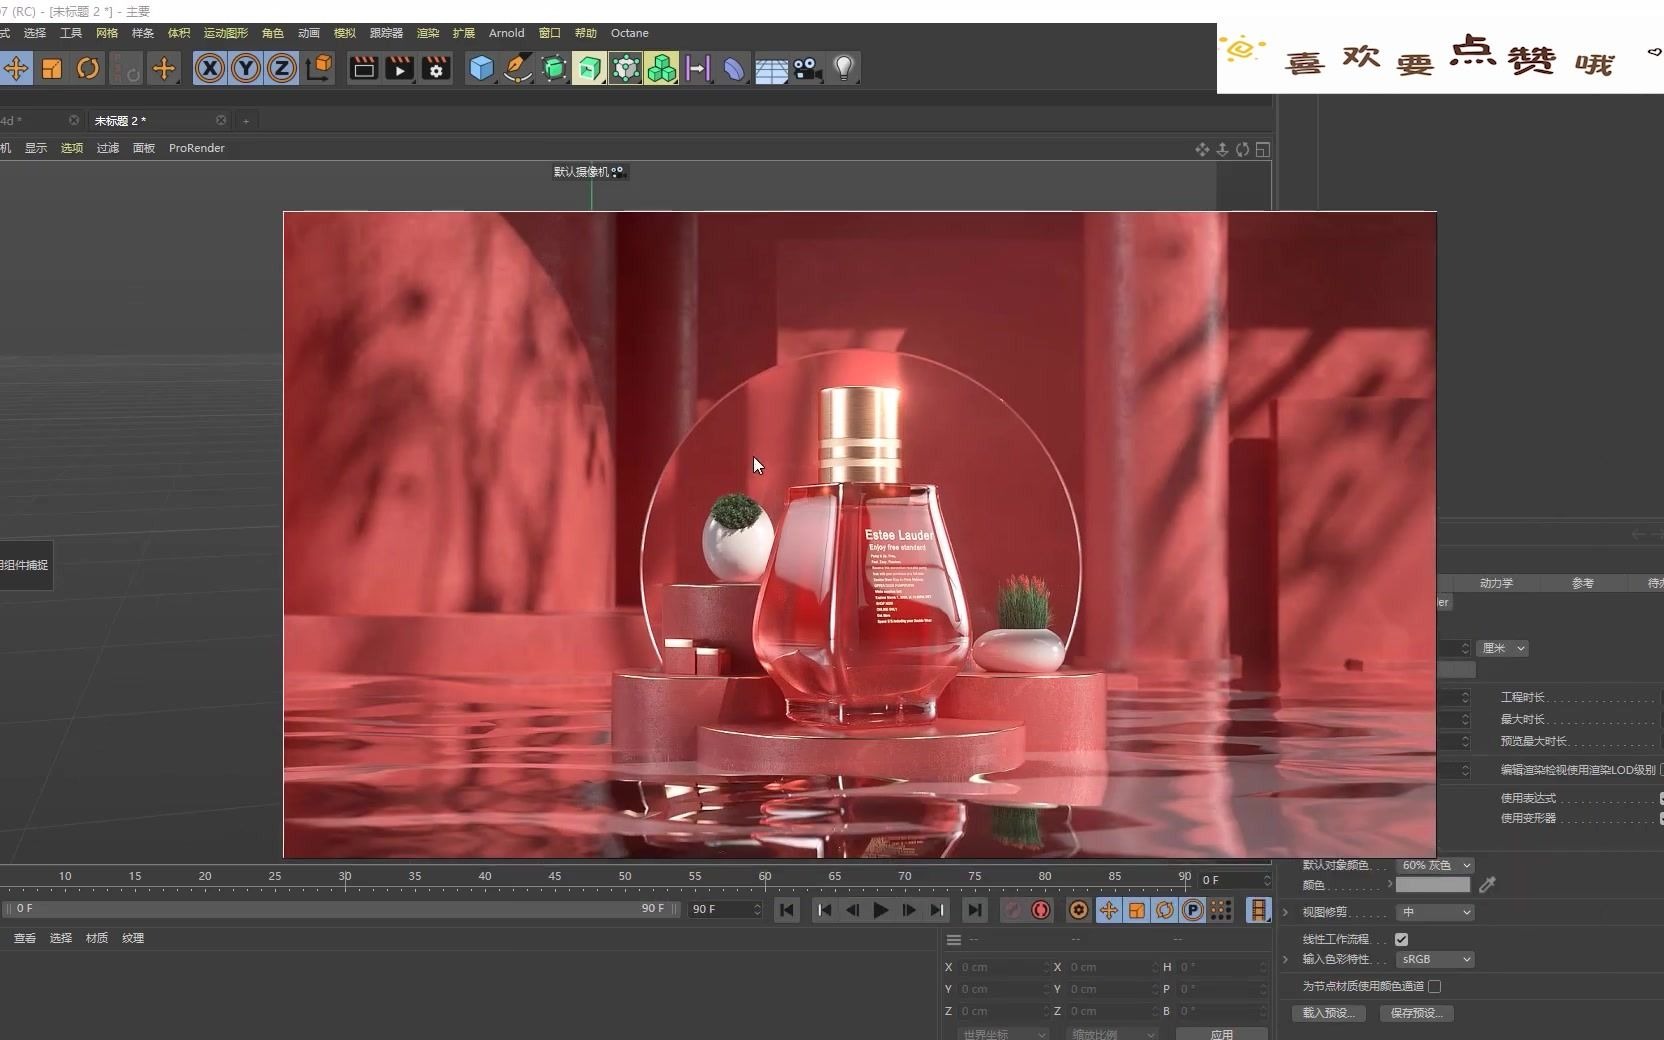Toggle Scale keyframe recording
Screen dimensions: 1664x1040
1136,910
